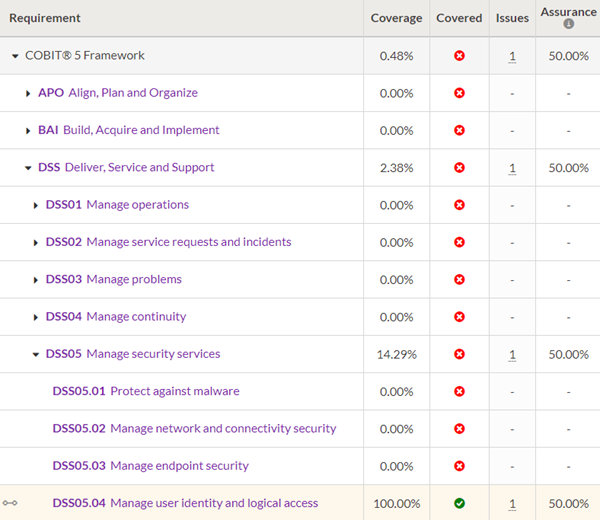Collapse the DSS Deliver, Service and Support node
Image resolution: width=600 pixels, height=520 pixels.
pyautogui.click(x=28, y=168)
